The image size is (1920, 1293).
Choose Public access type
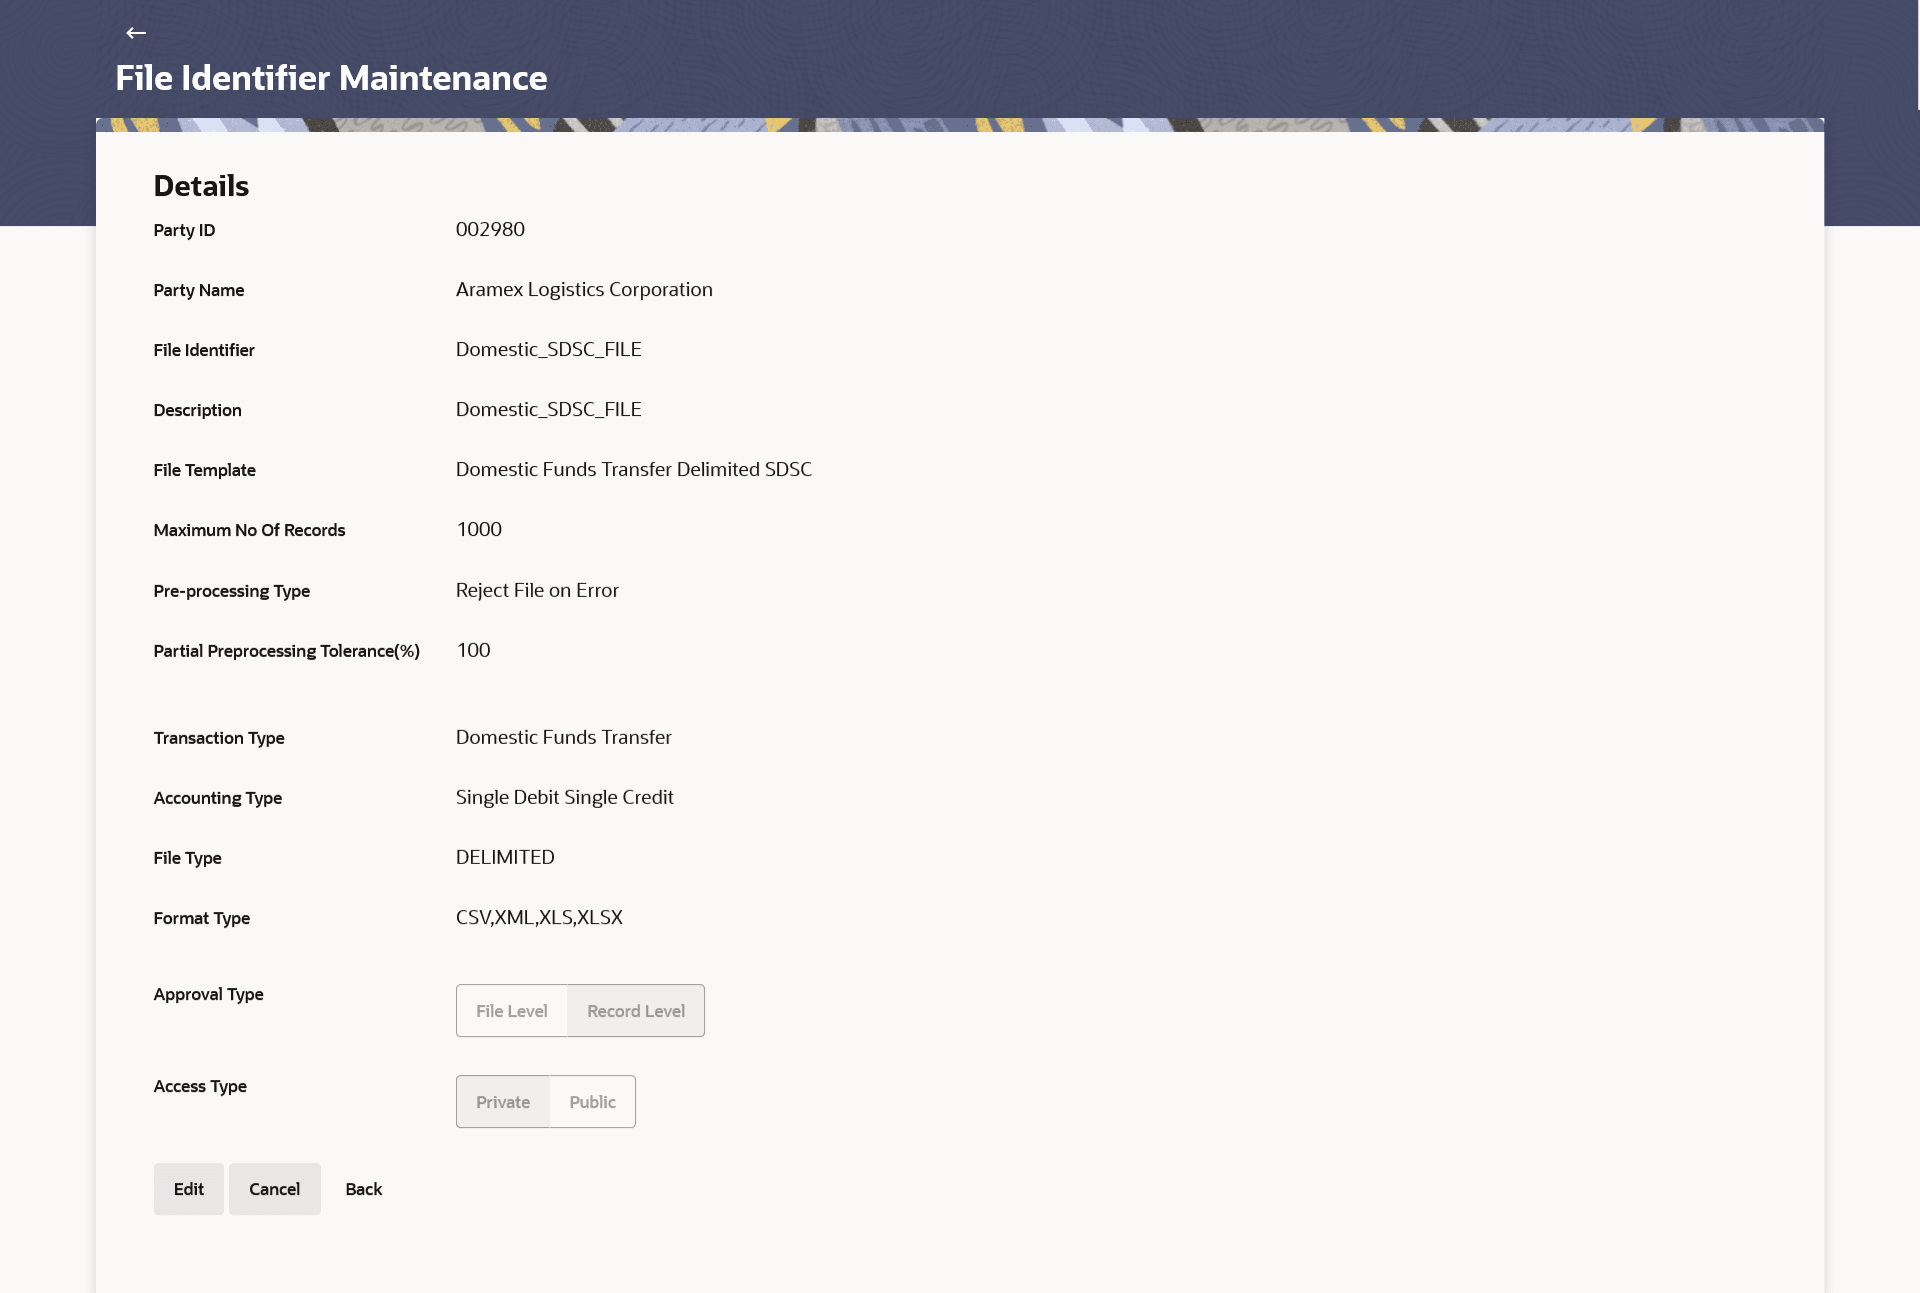[x=592, y=1102]
